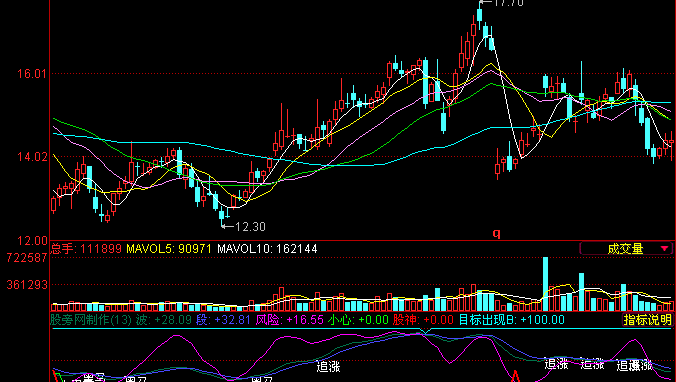The width and height of the screenshot is (676, 382).
Task: Click the MAVOL10: 162144 readout
Action: click(x=267, y=249)
